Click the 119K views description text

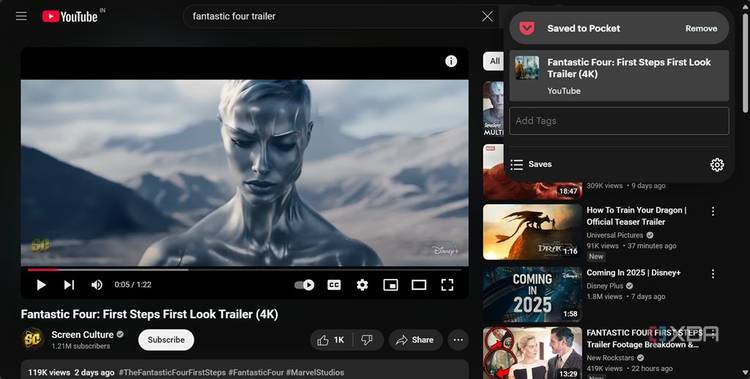tap(71, 372)
